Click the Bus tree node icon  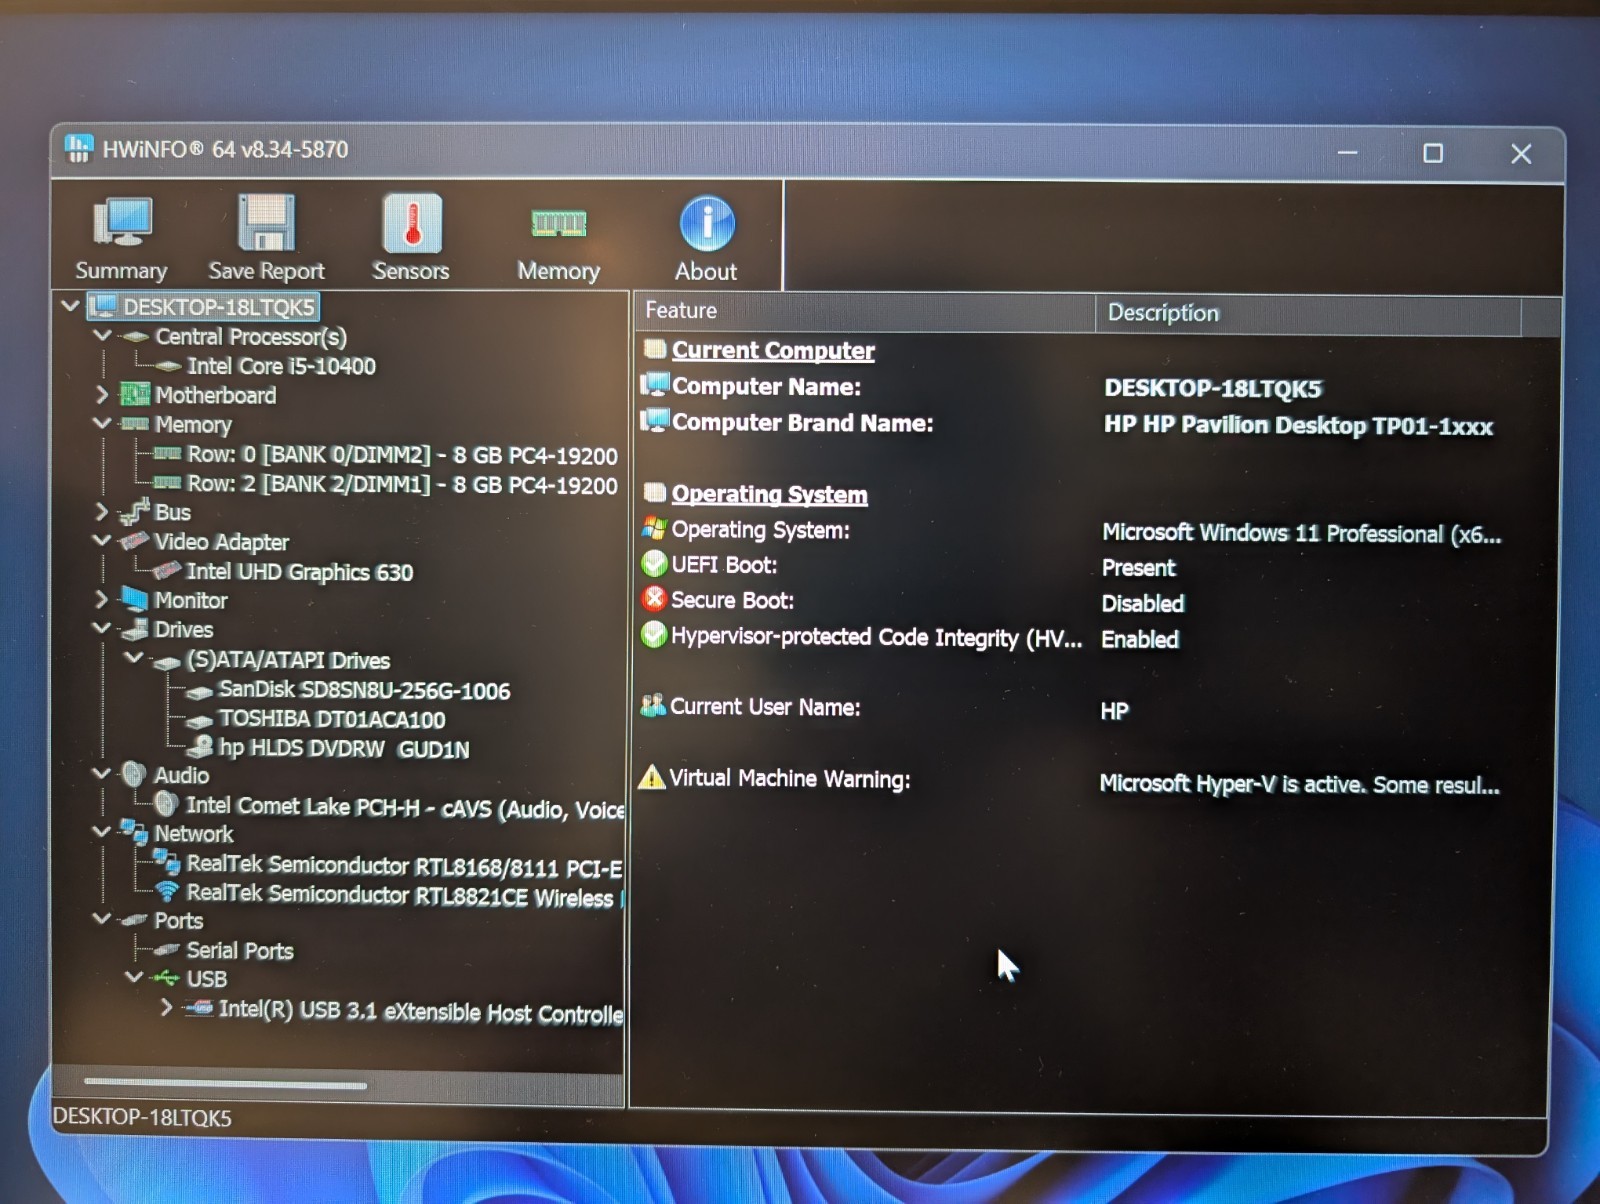click(134, 512)
